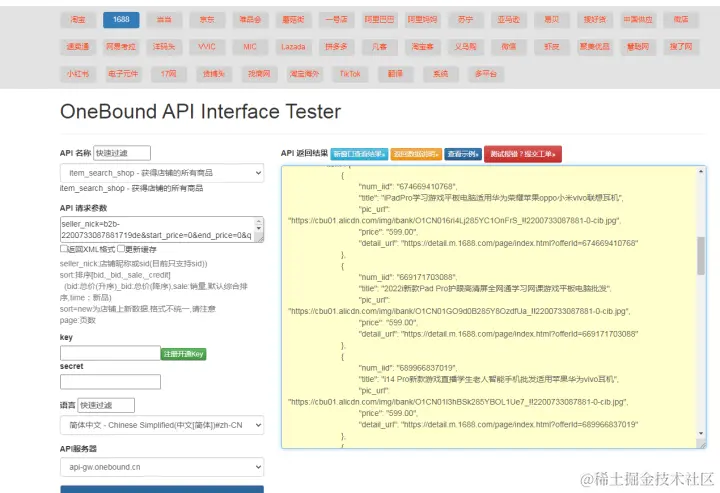Click the dark blue submit bar at bottom
720x493 pixels.
[162, 489]
